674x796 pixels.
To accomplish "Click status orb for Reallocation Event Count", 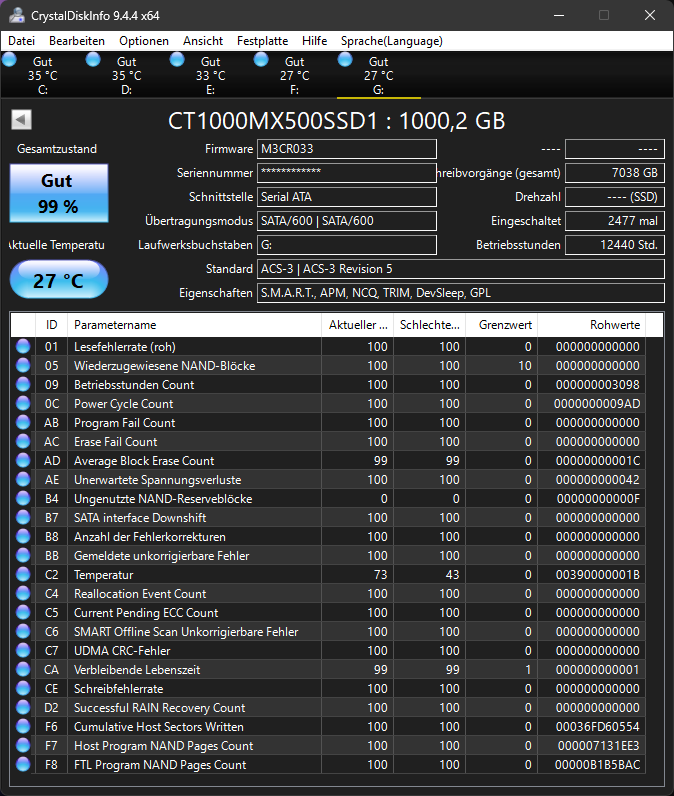I will [x=23, y=593].
